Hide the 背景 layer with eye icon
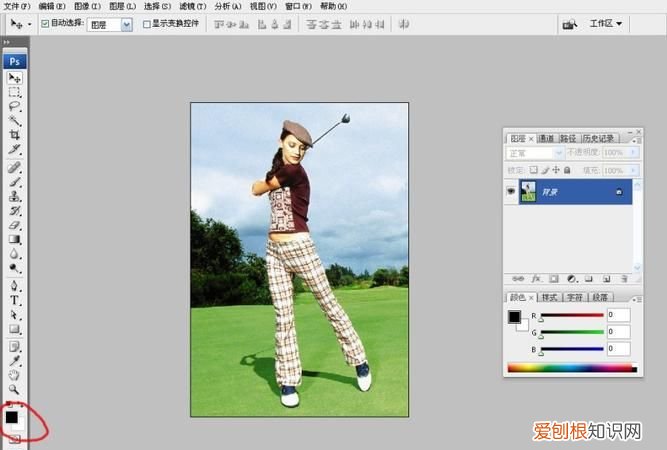This screenshot has width=667, height=450. [511, 191]
